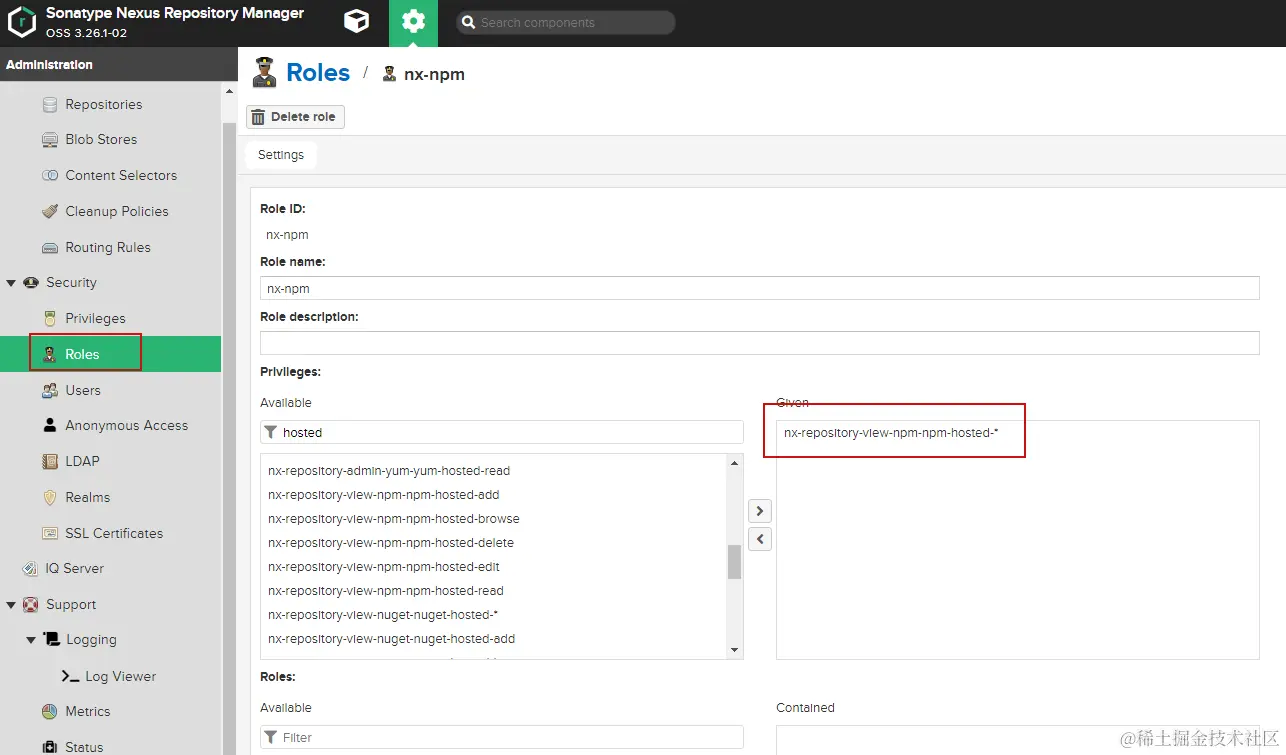This screenshot has width=1286, height=755.
Task: Select nx-repository-view-npm-npm-hosted-add privilege
Action: click(493, 495)
